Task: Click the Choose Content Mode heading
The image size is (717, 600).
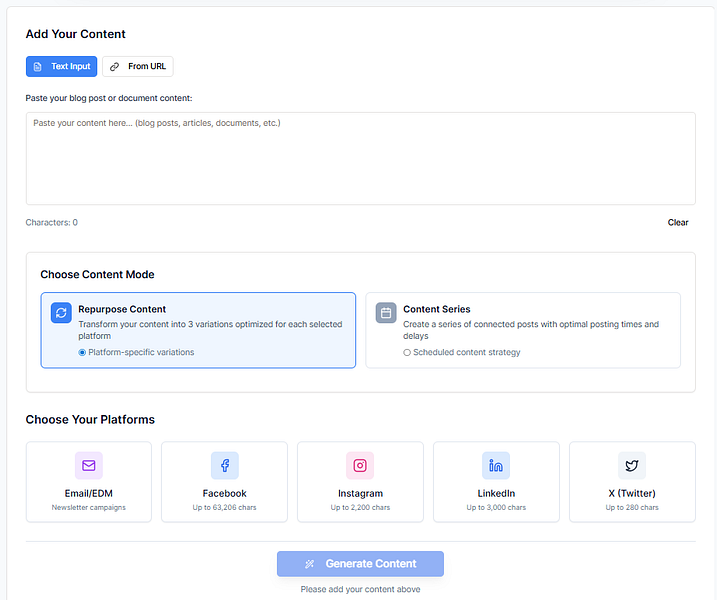Action: 97,274
